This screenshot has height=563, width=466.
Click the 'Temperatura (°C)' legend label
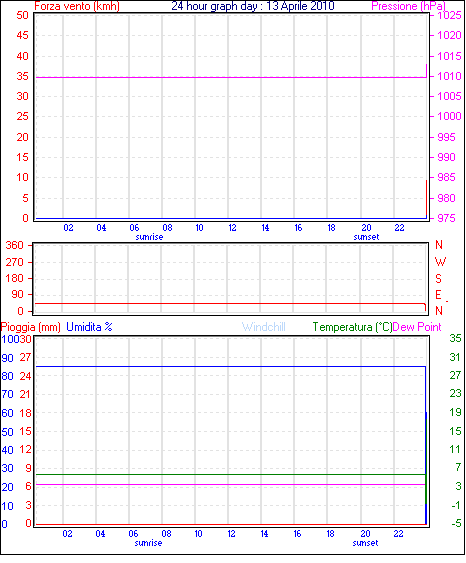coord(352,327)
